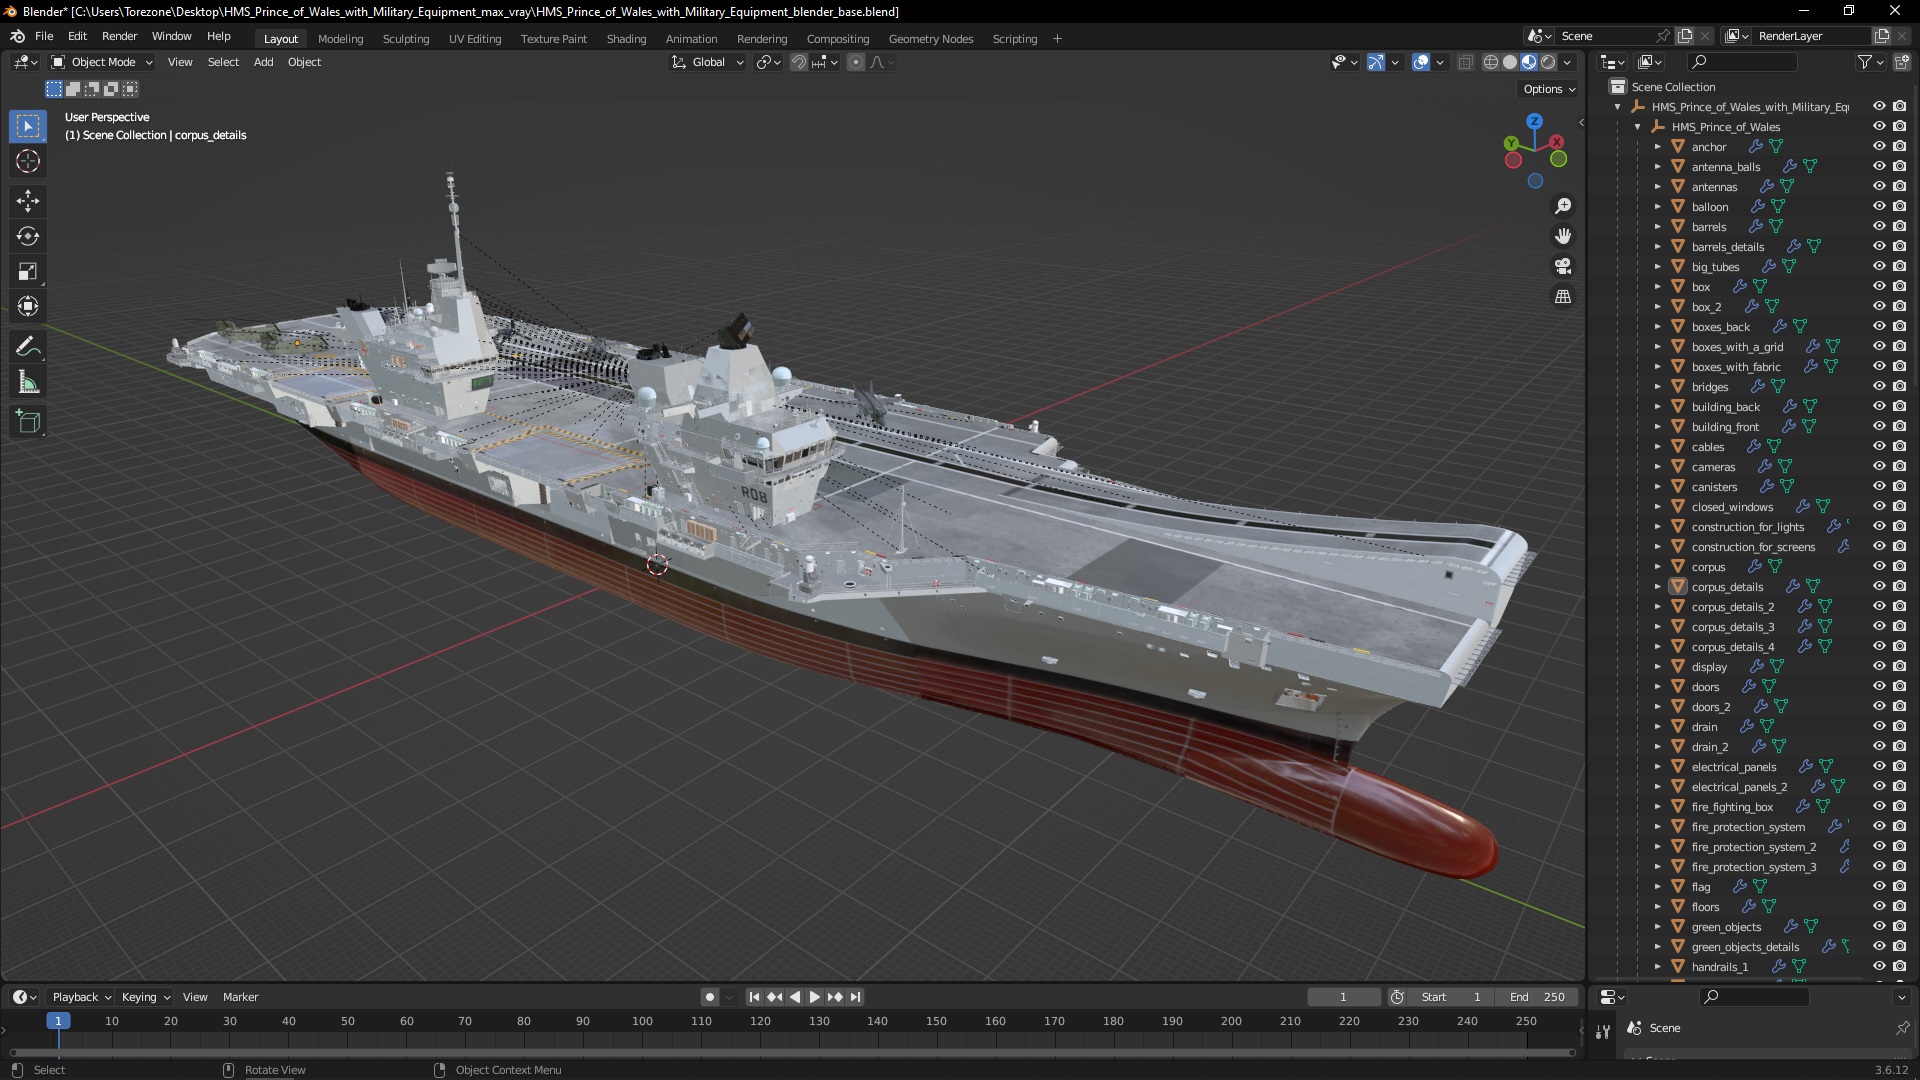Screen dimensions: 1920x1080
Task: Select the Add Cube tool
Action: (28, 422)
